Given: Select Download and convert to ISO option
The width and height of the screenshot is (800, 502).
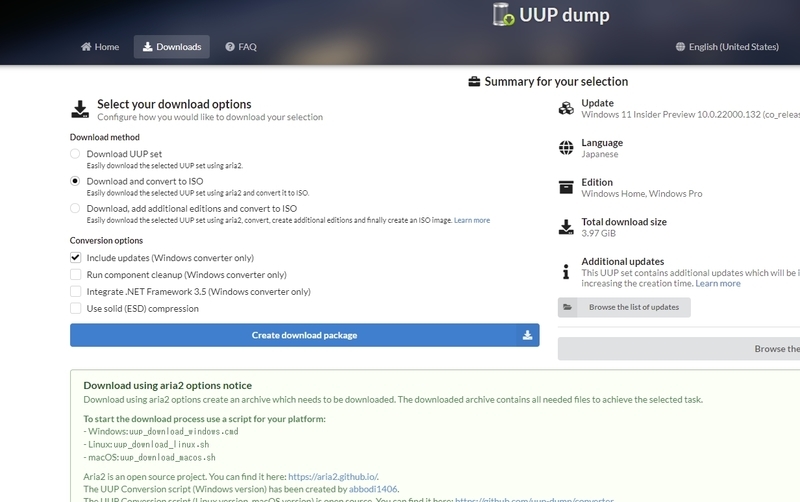Looking at the screenshot, I should pos(75,181).
